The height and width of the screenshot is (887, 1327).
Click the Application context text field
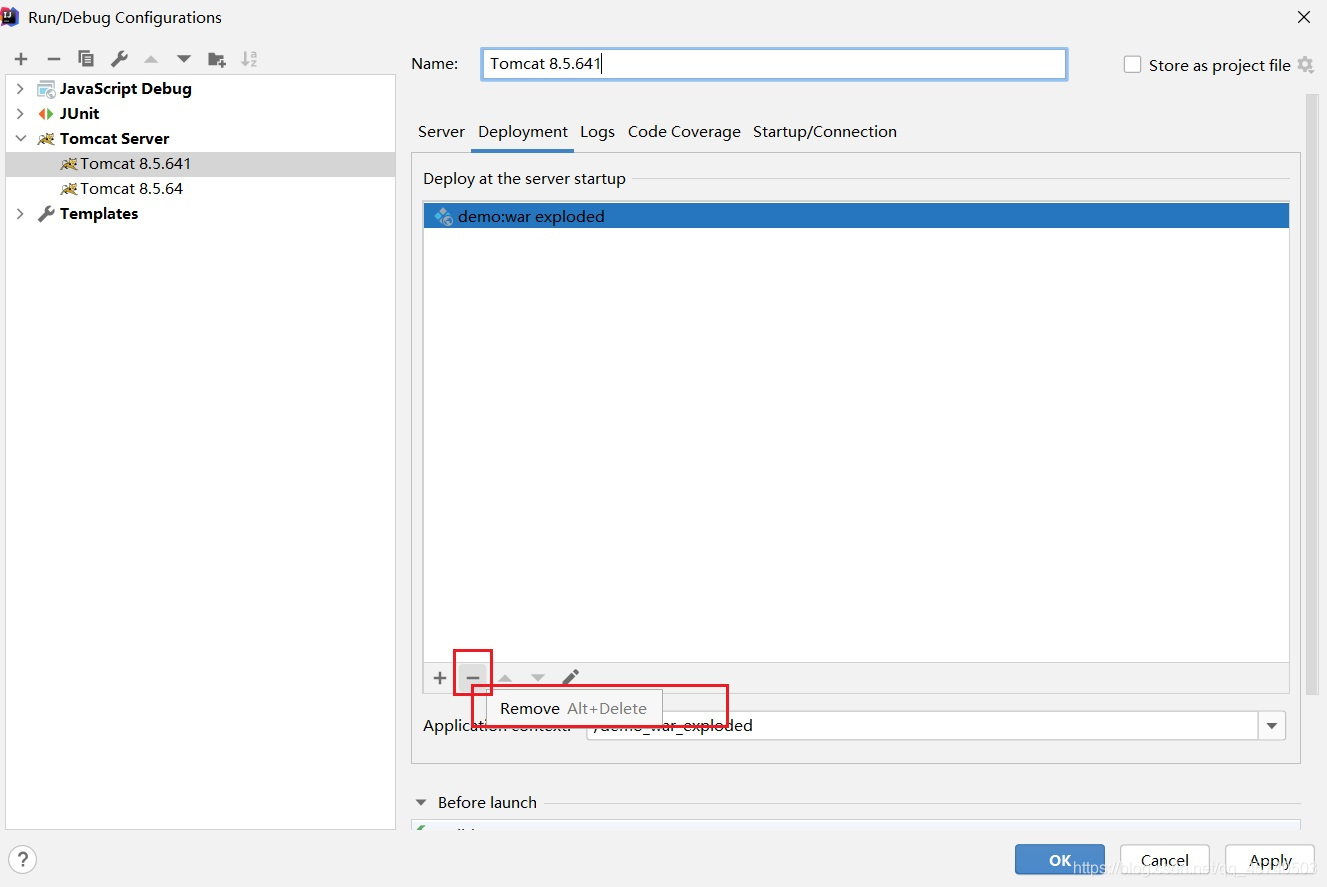pyautogui.click(x=922, y=726)
